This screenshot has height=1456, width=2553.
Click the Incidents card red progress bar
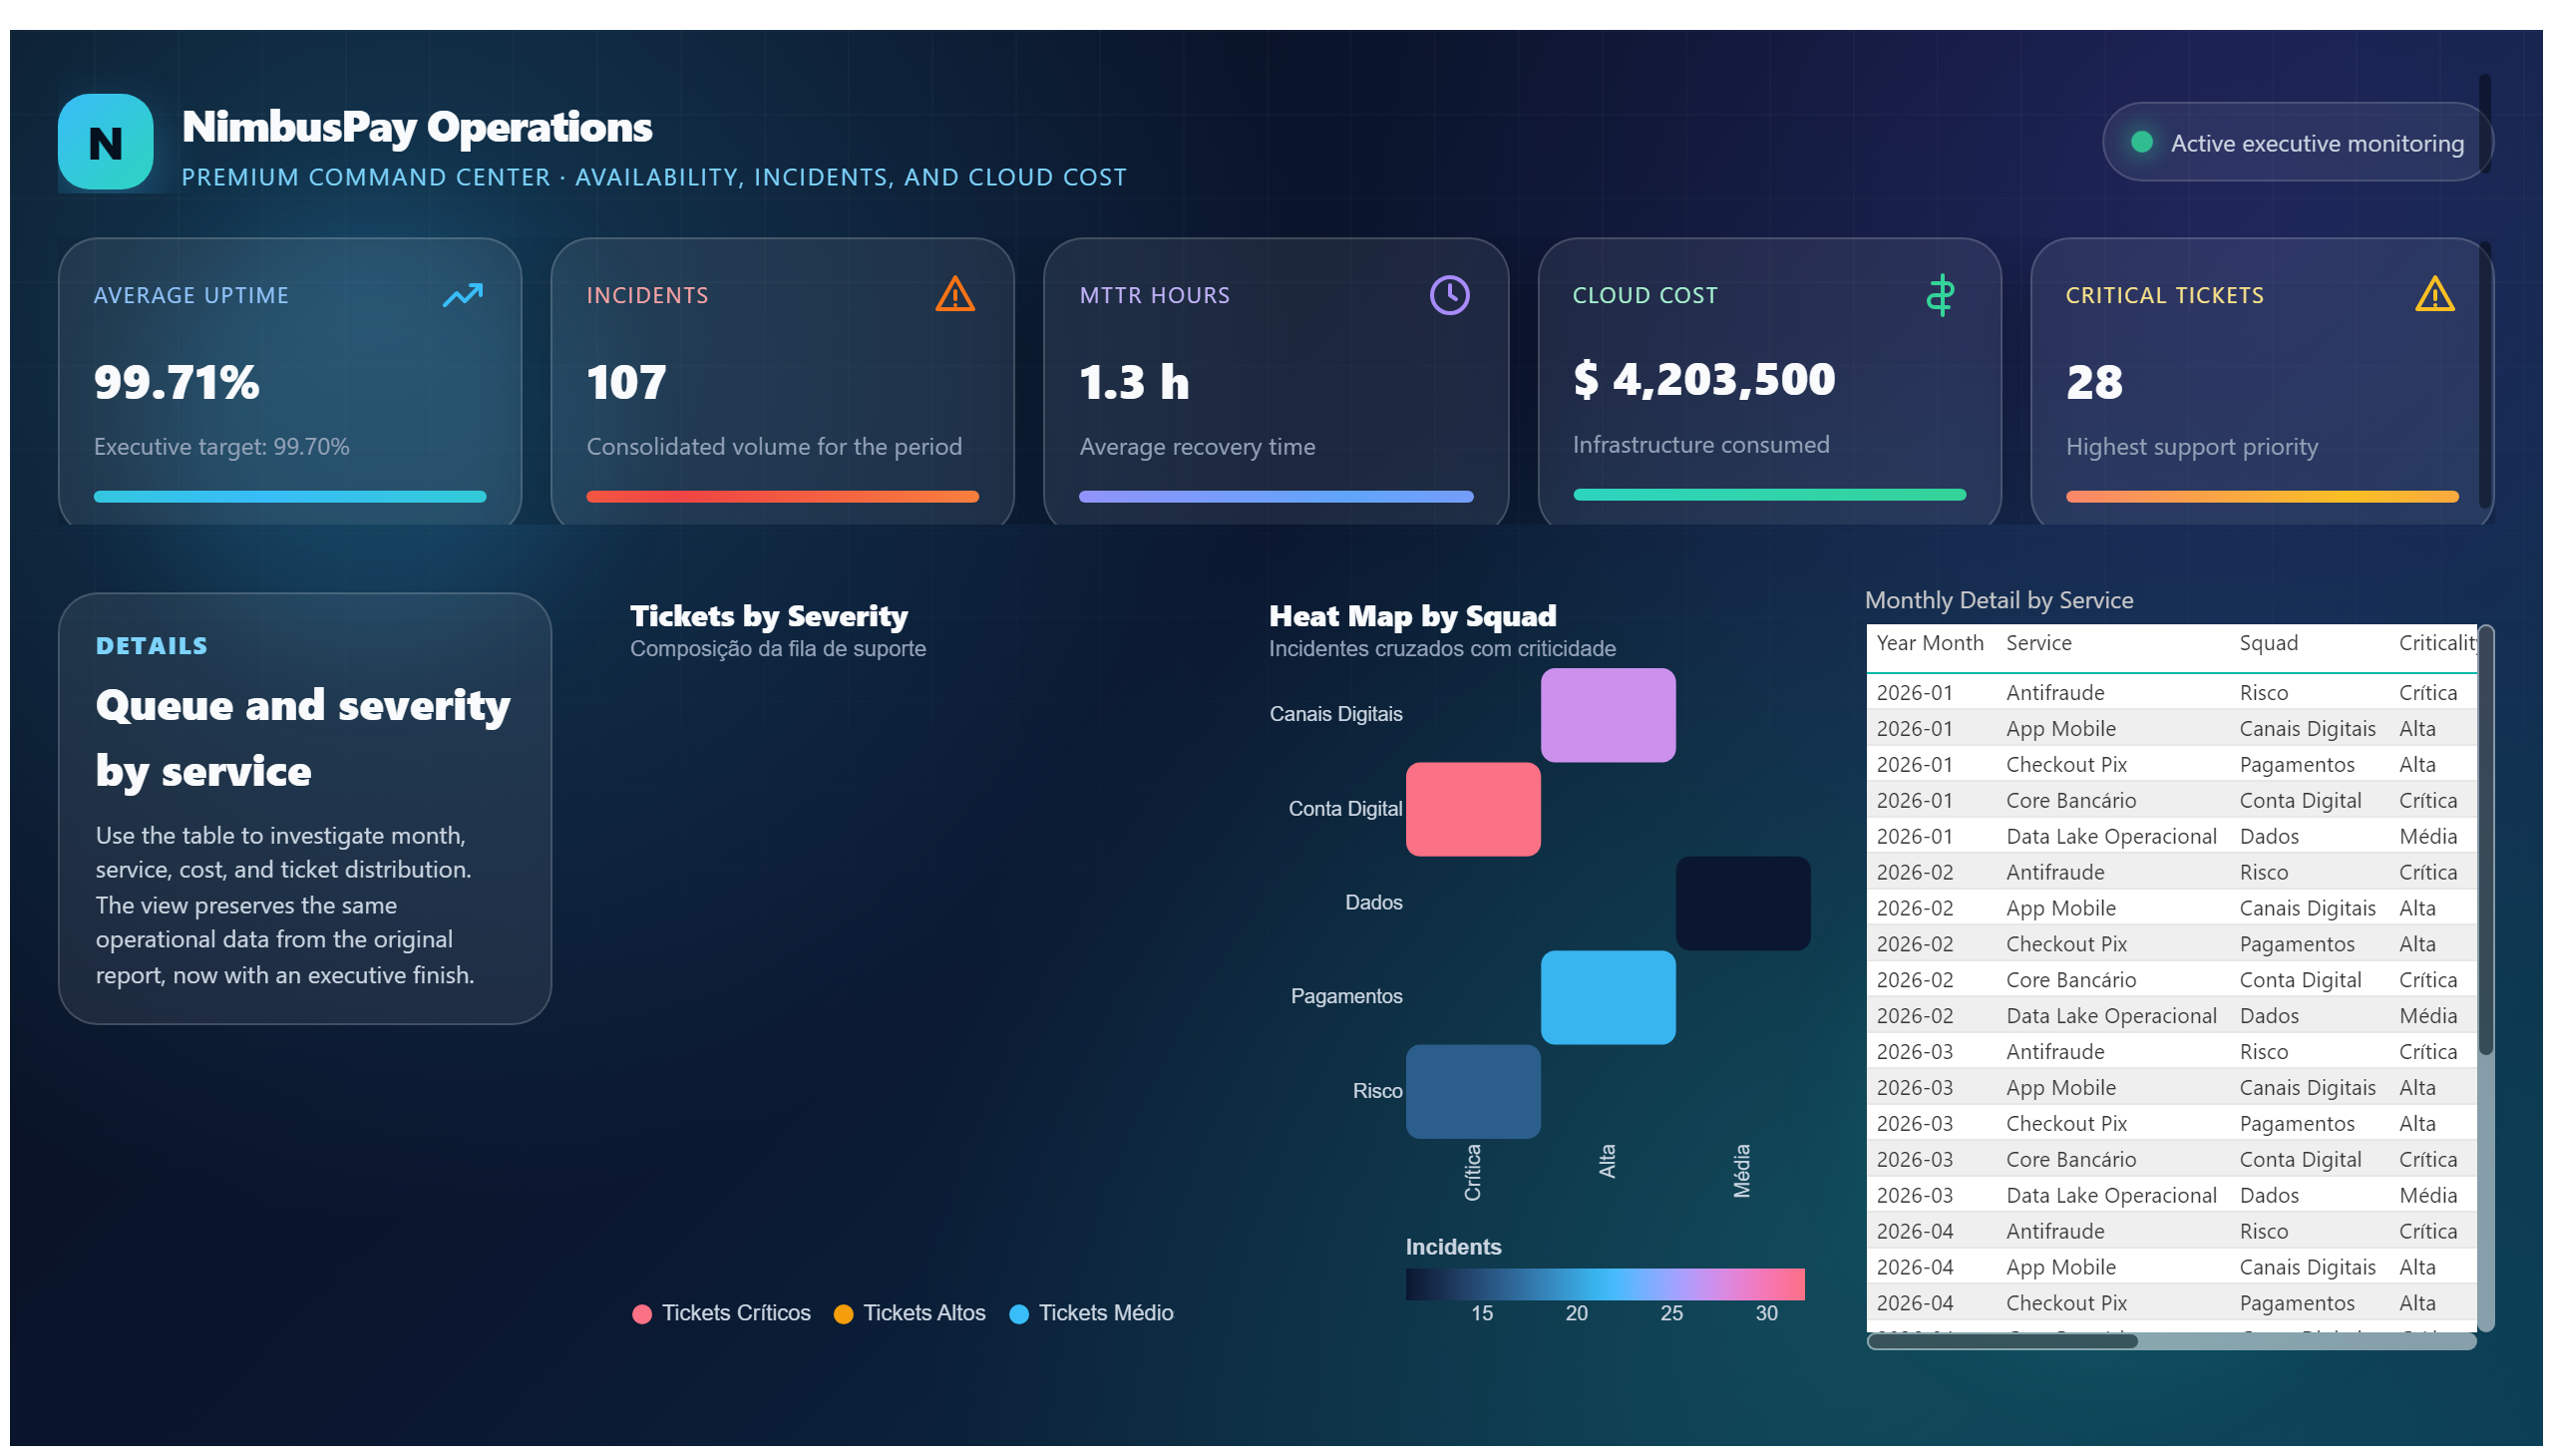coord(782,496)
